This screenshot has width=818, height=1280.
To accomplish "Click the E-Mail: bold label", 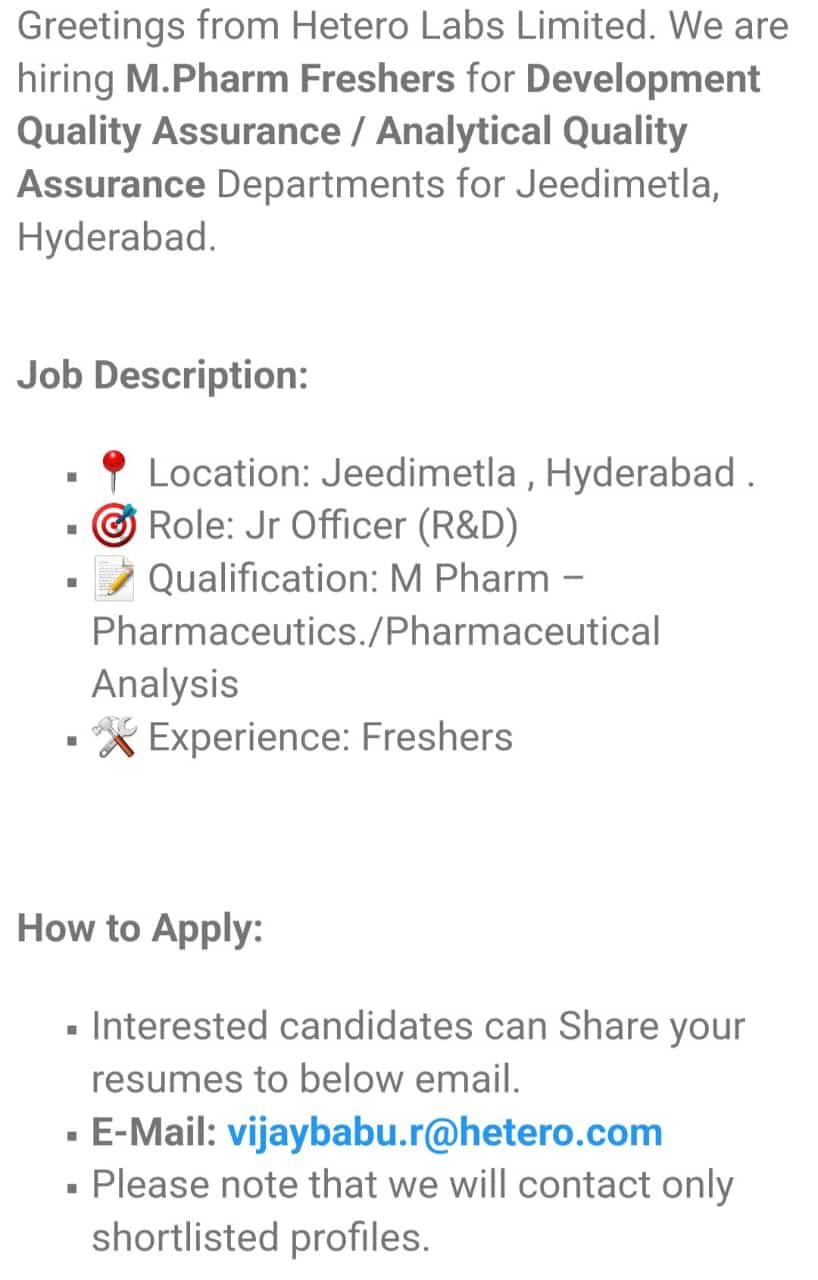I will point(155,1133).
